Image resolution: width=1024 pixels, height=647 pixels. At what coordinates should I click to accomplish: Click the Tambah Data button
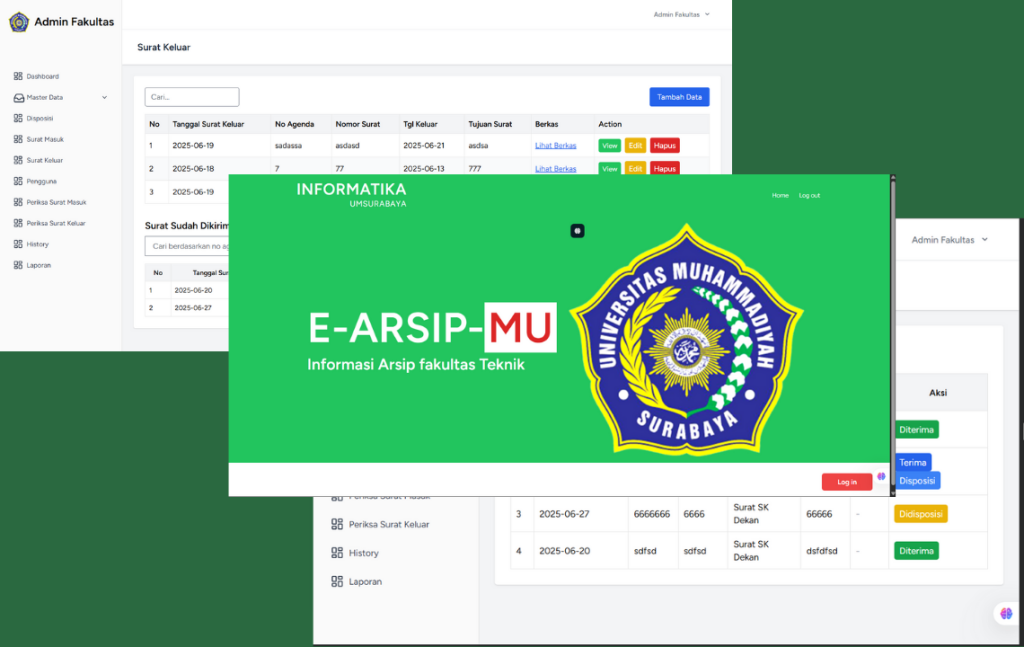(x=679, y=97)
